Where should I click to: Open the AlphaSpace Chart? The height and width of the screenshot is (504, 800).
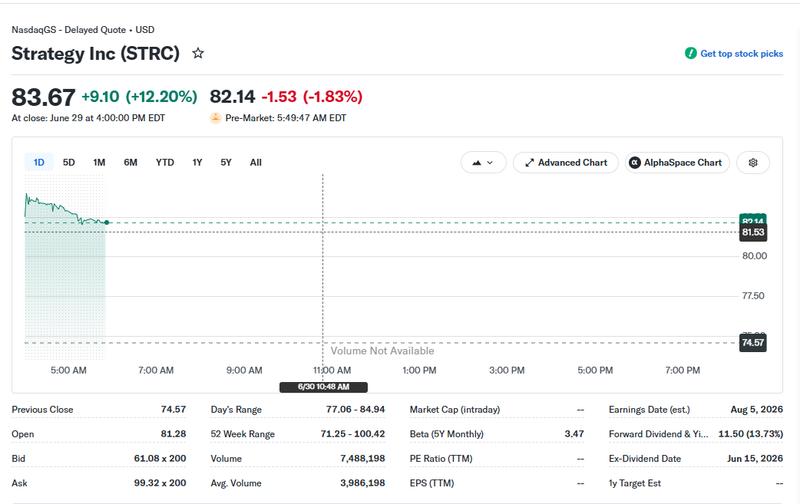(x=678, y=163)
